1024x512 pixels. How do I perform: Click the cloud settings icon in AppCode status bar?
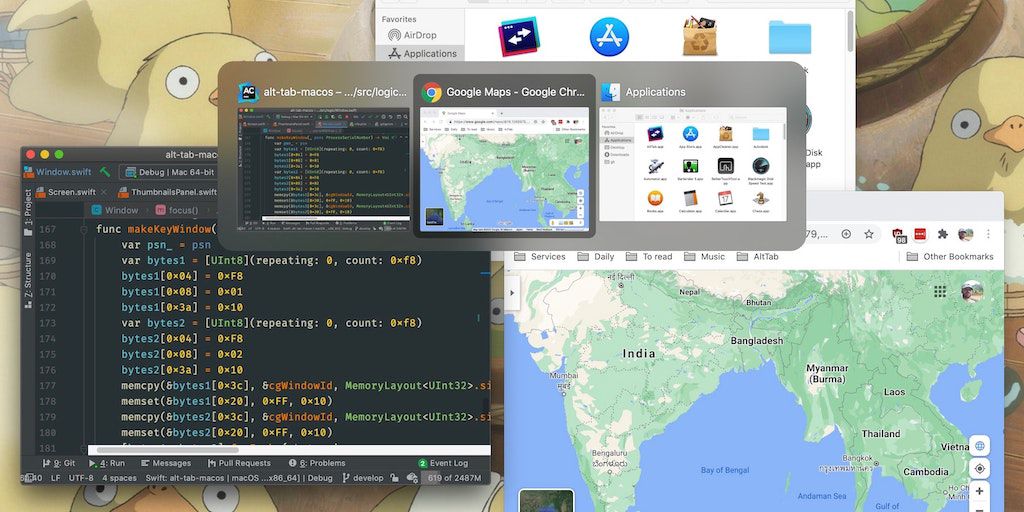[x=412, y=478]
